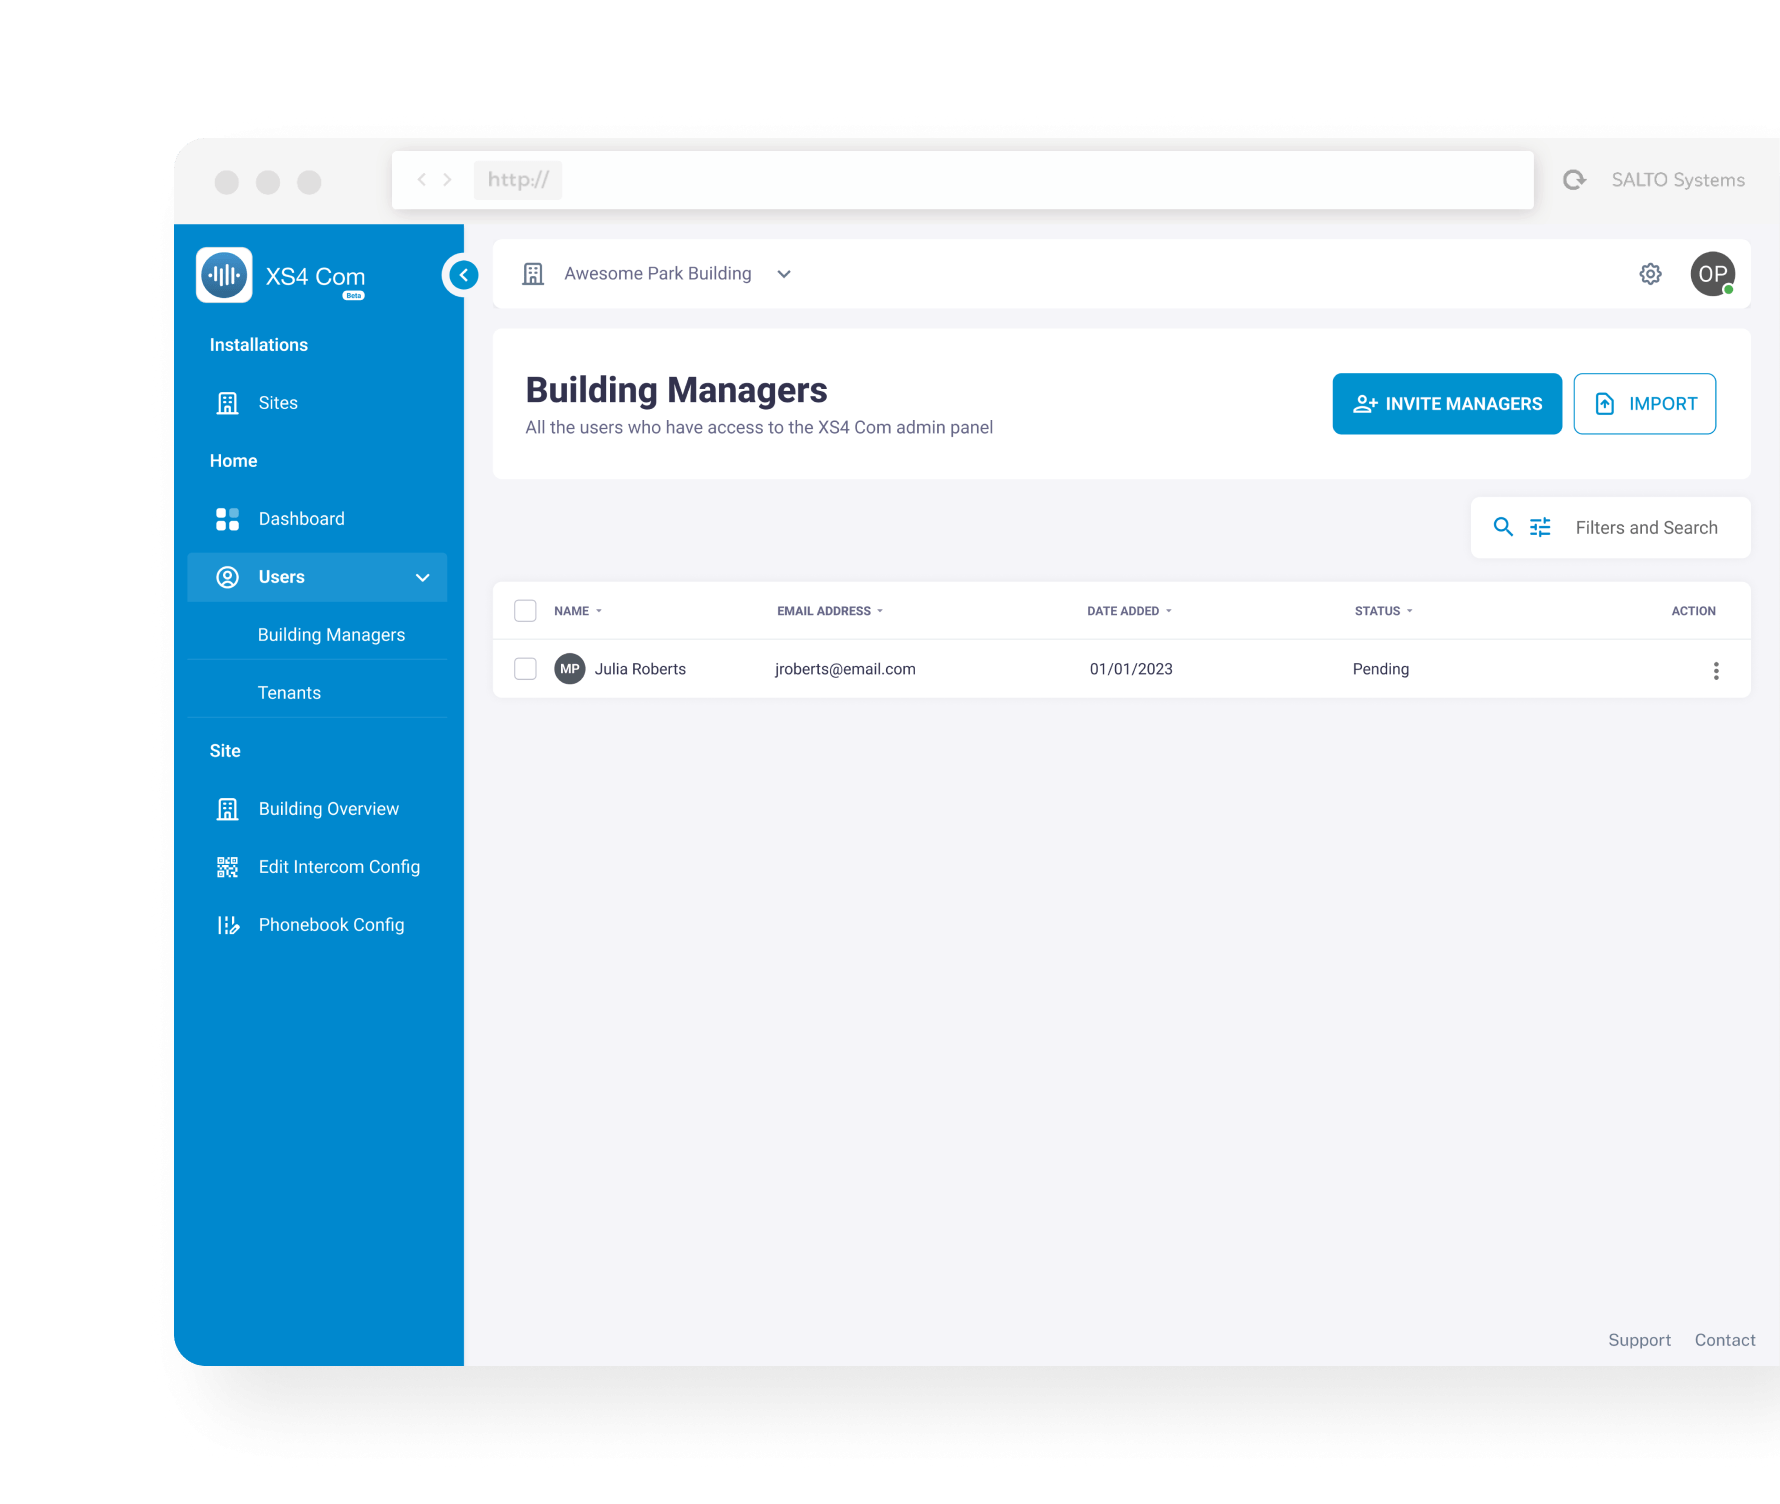Open the three-dot action menu for Julia Roberts
The image size is (1780, 1504).
[1716, 670]
